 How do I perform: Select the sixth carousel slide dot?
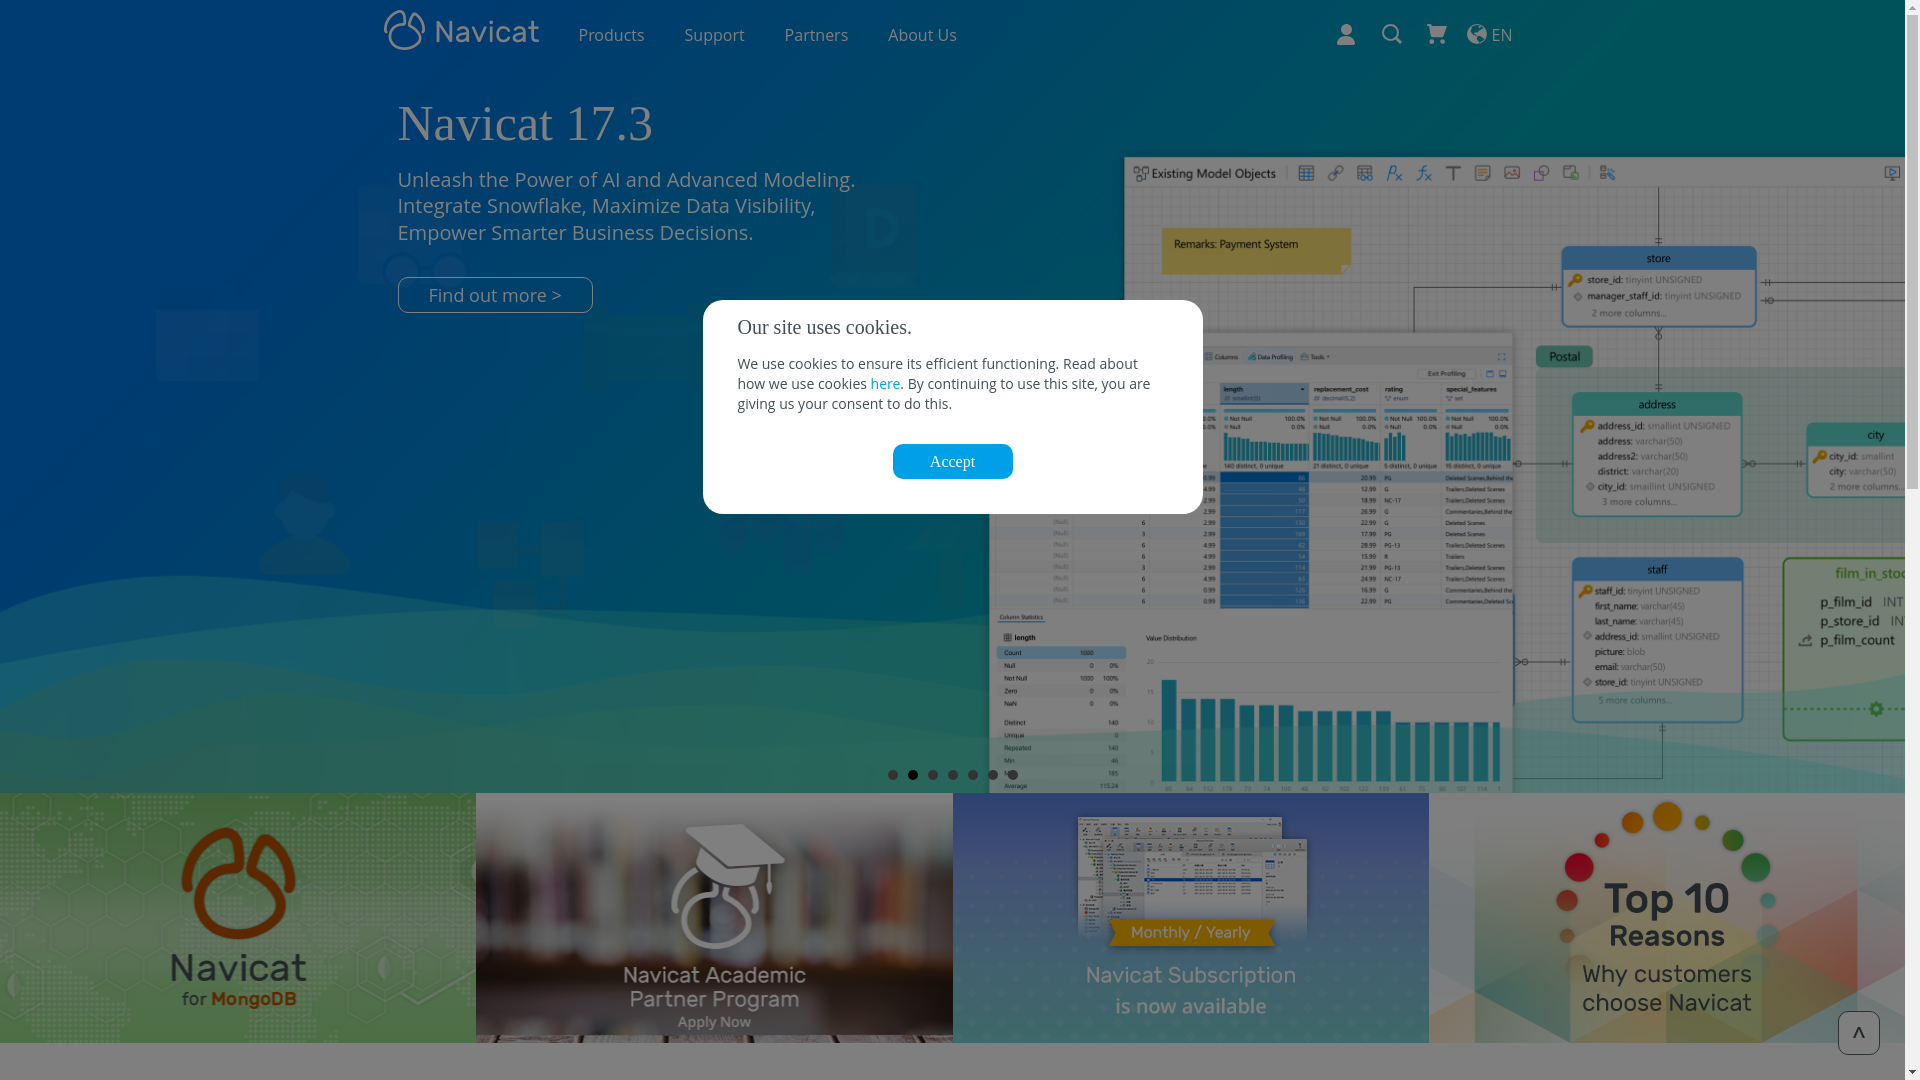click(x=993, y=775)
